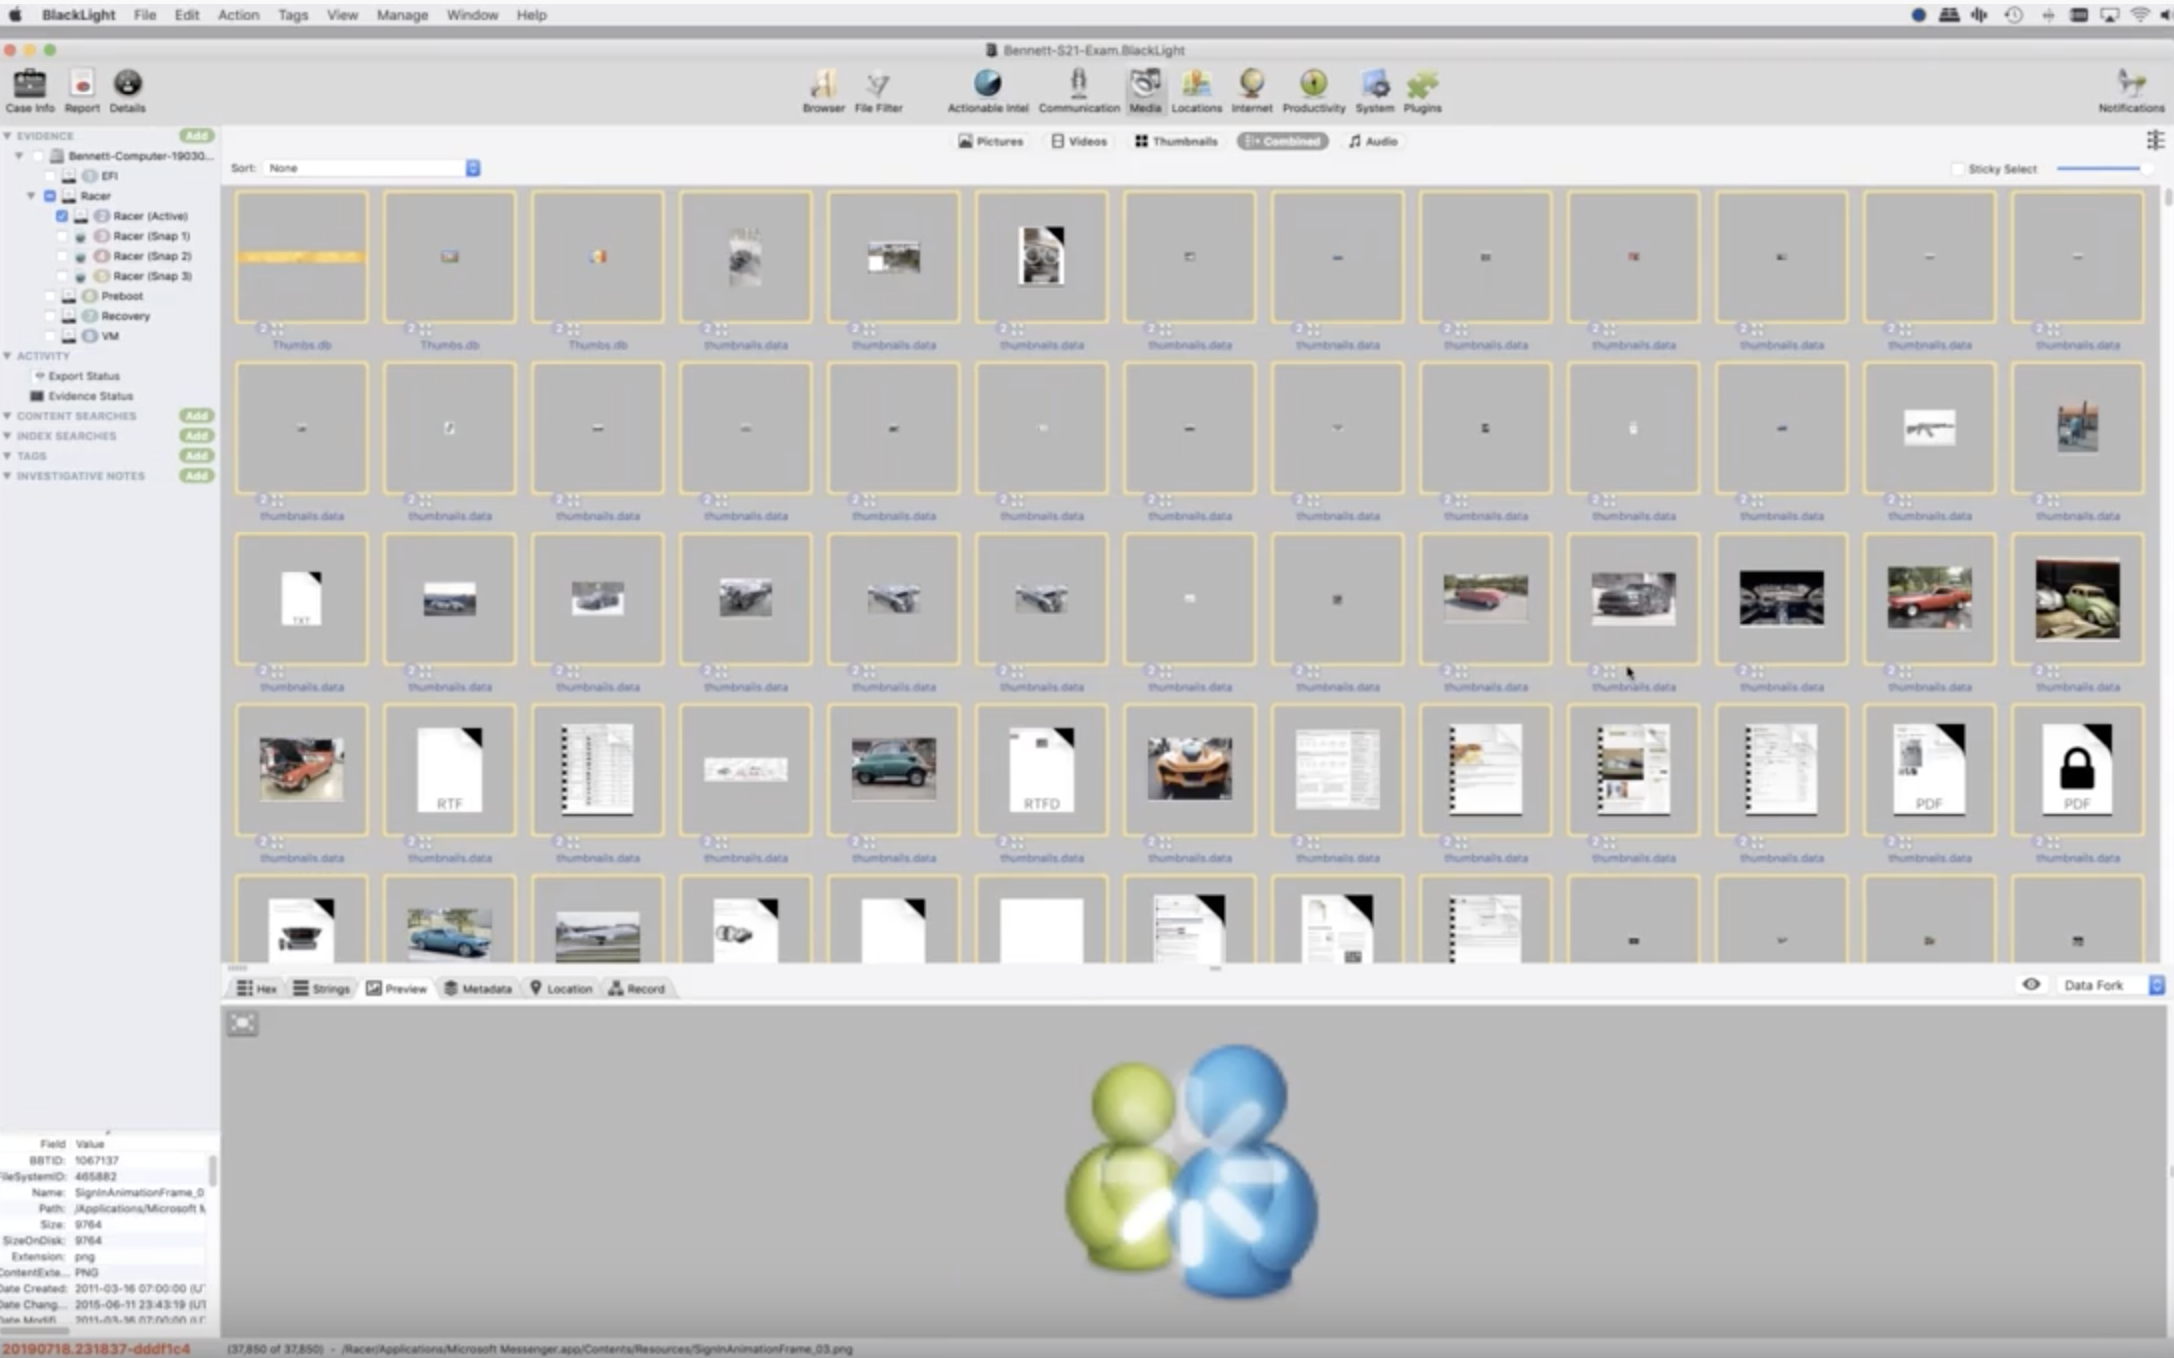The width and height of the screenshot is (2174, 1358).
Task: Collapse the Racer tree node
Action: 31,196
